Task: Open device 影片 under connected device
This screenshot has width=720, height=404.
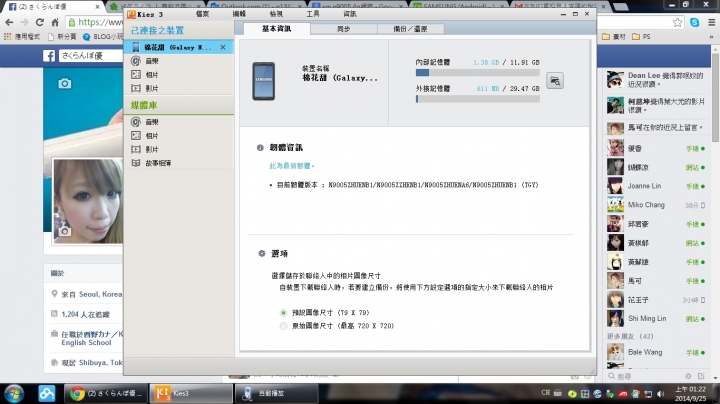Action: pyautogui.click(x=152, y=89)
